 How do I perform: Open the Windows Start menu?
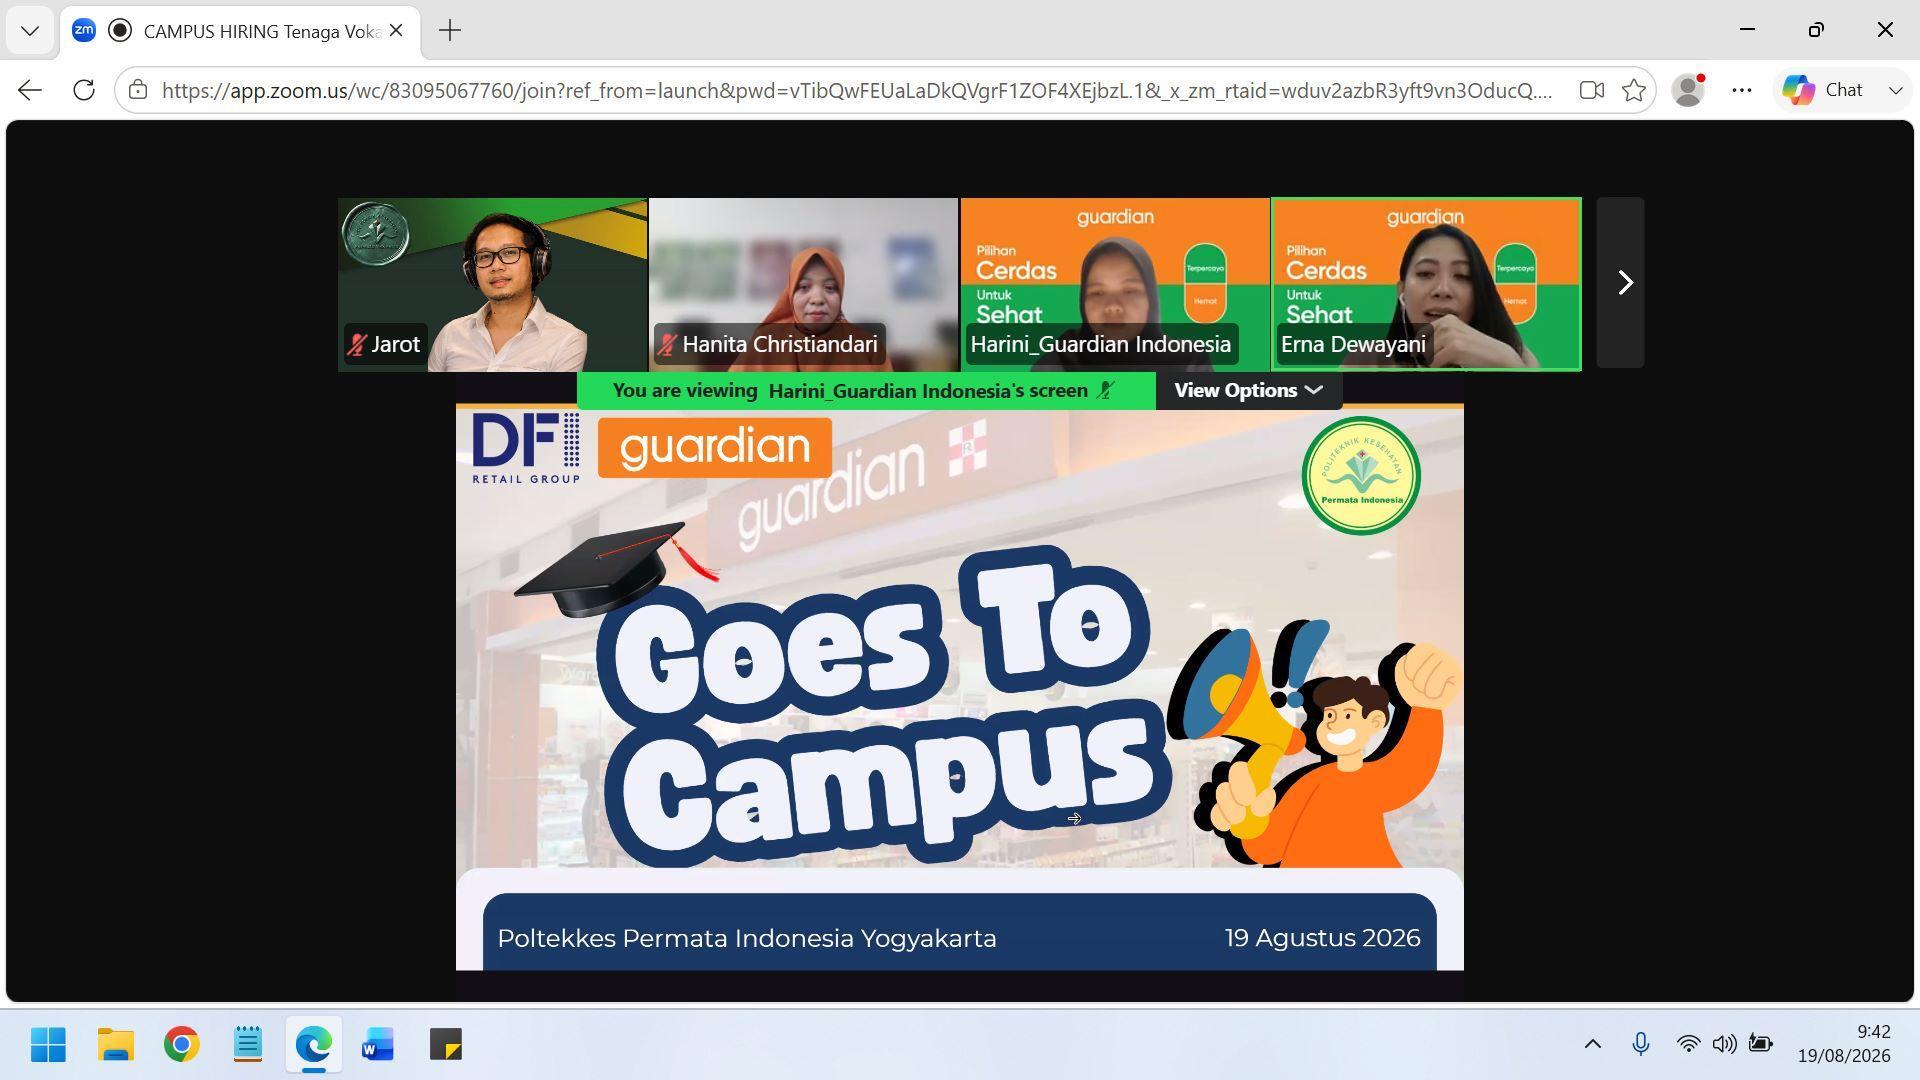pos(48,1045)
